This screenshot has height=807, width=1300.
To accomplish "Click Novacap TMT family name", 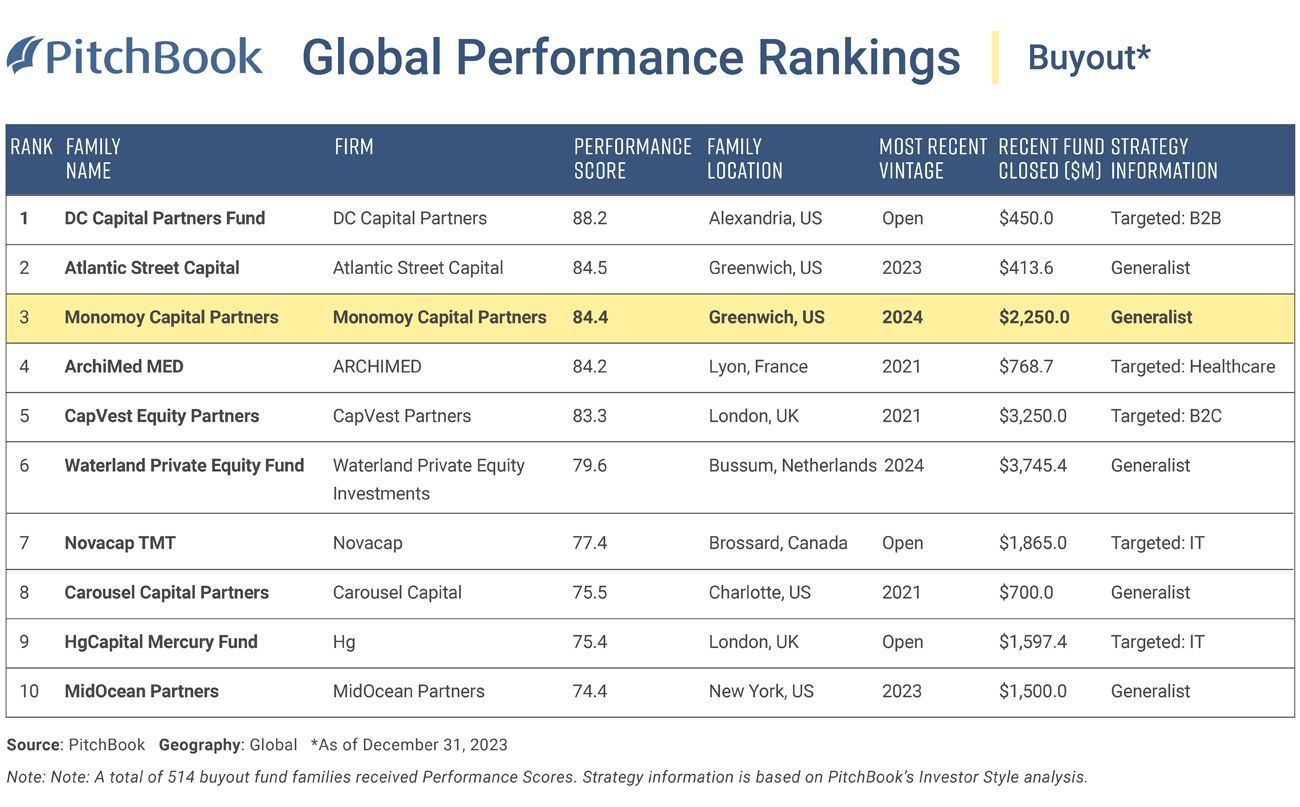I will tap(120, 543).
